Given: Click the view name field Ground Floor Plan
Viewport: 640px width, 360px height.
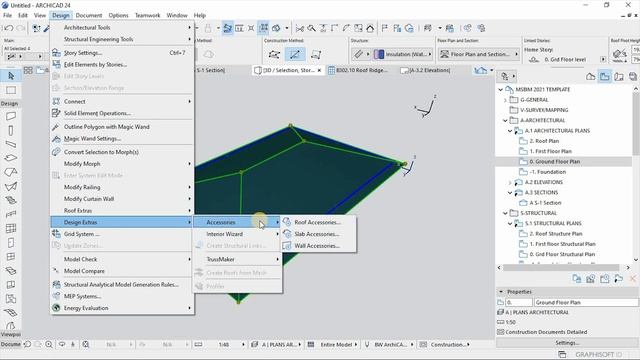Looking at the screenshot, I should [586, 302].
